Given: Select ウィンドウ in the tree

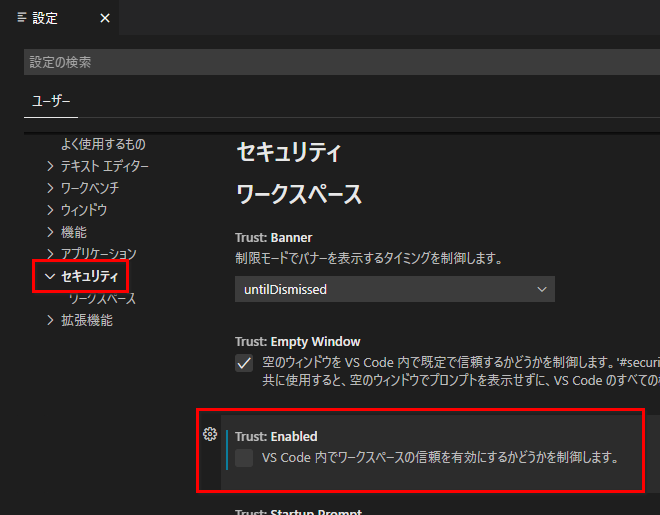Looking at the screenshot, I should pos(84,210).
